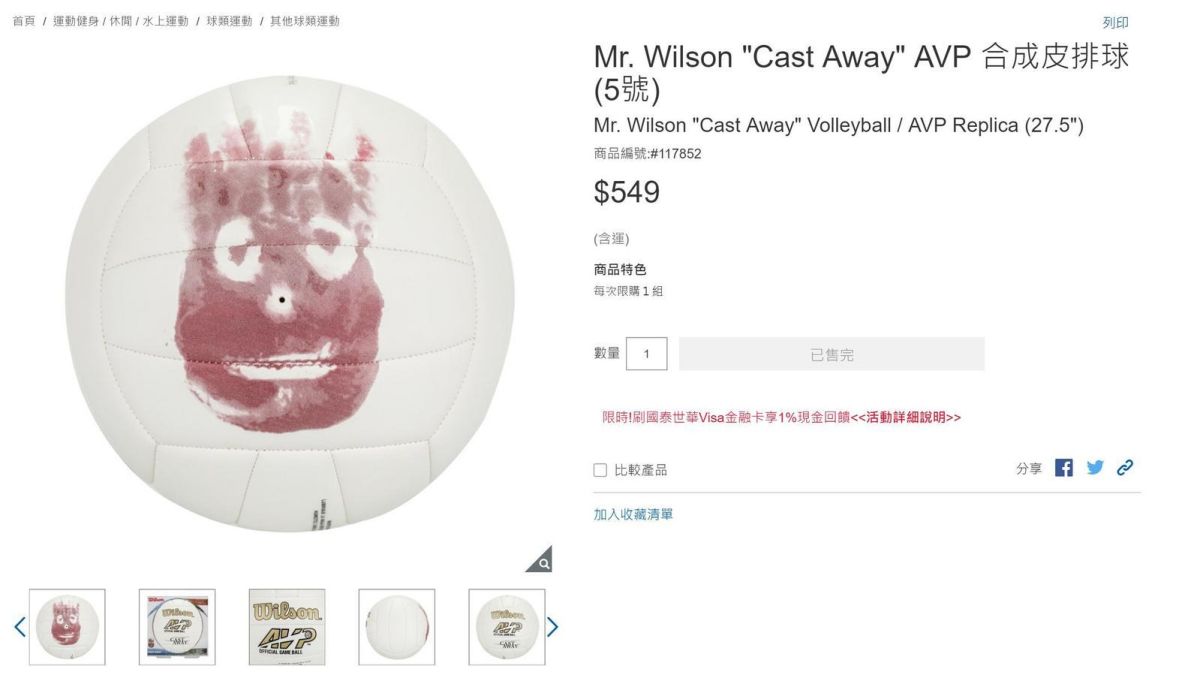
Task: Select the fifth AVP ball thumbnail
Action: point(507,627)
